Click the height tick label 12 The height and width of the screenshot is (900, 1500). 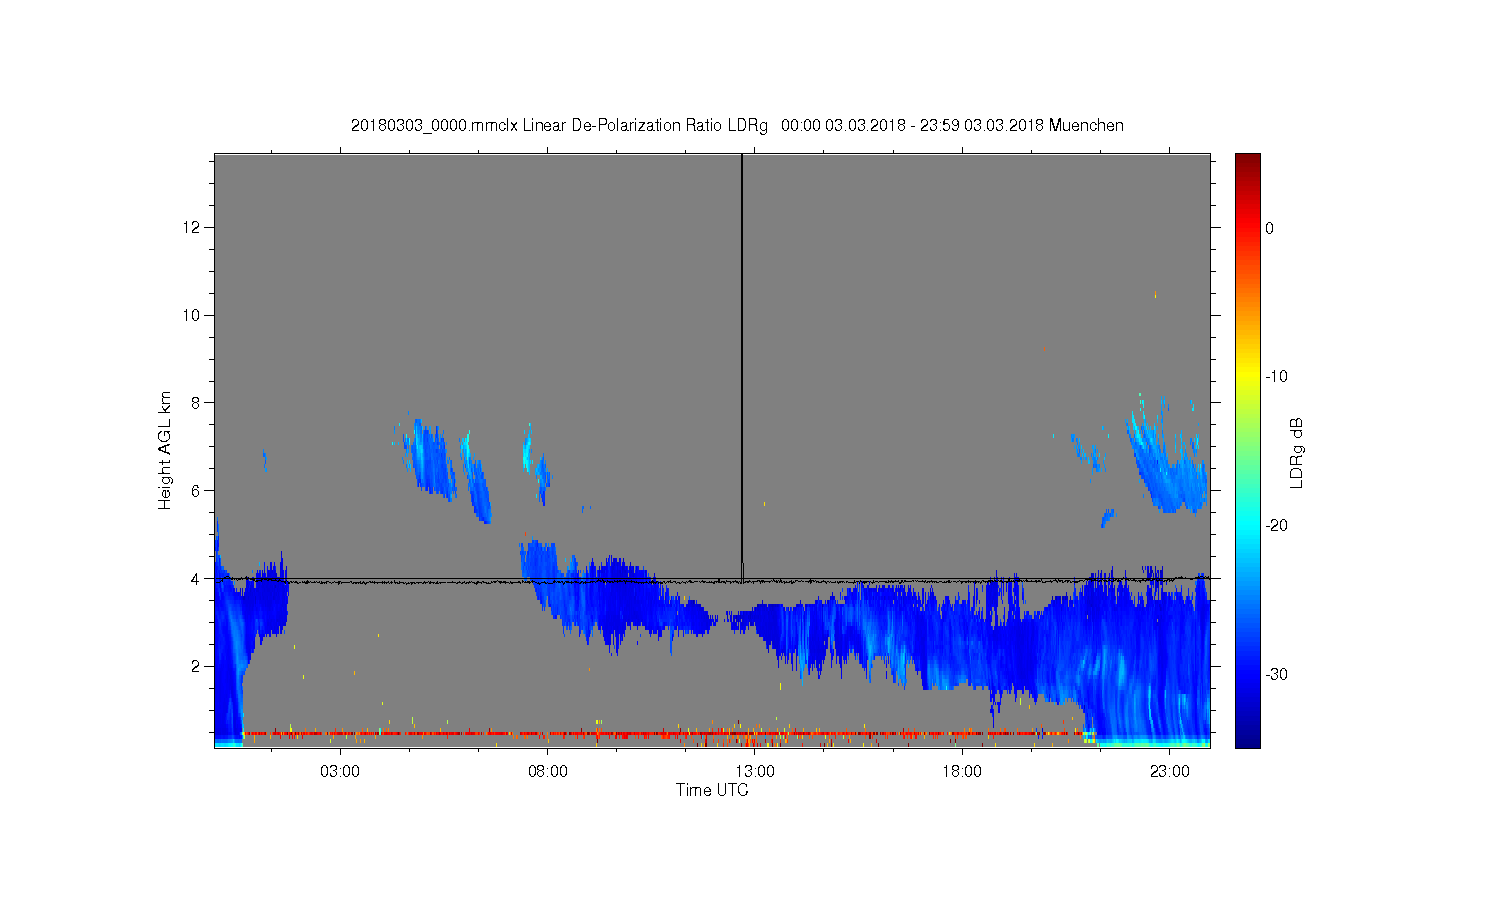click(192, 228)
